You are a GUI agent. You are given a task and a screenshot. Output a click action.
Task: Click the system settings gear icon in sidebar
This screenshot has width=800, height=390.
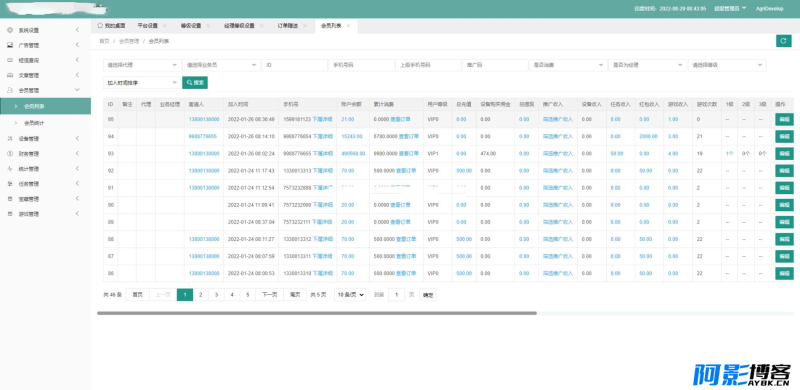click(x=10, y=30)
